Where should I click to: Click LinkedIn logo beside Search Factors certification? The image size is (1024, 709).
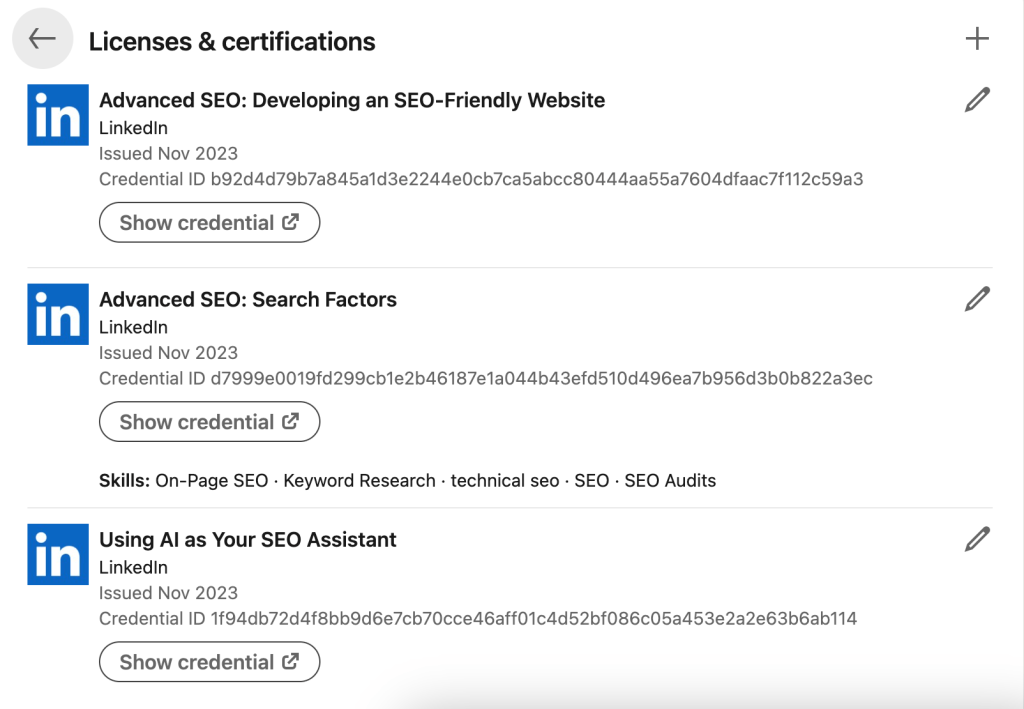point(58,314)
